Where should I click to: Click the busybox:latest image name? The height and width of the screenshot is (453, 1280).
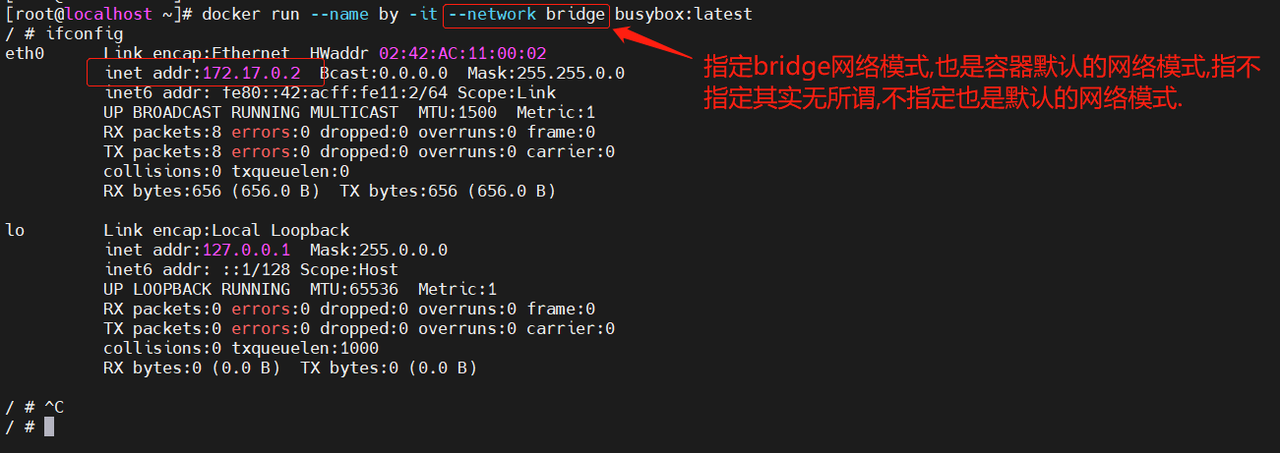tap(683, 15)
